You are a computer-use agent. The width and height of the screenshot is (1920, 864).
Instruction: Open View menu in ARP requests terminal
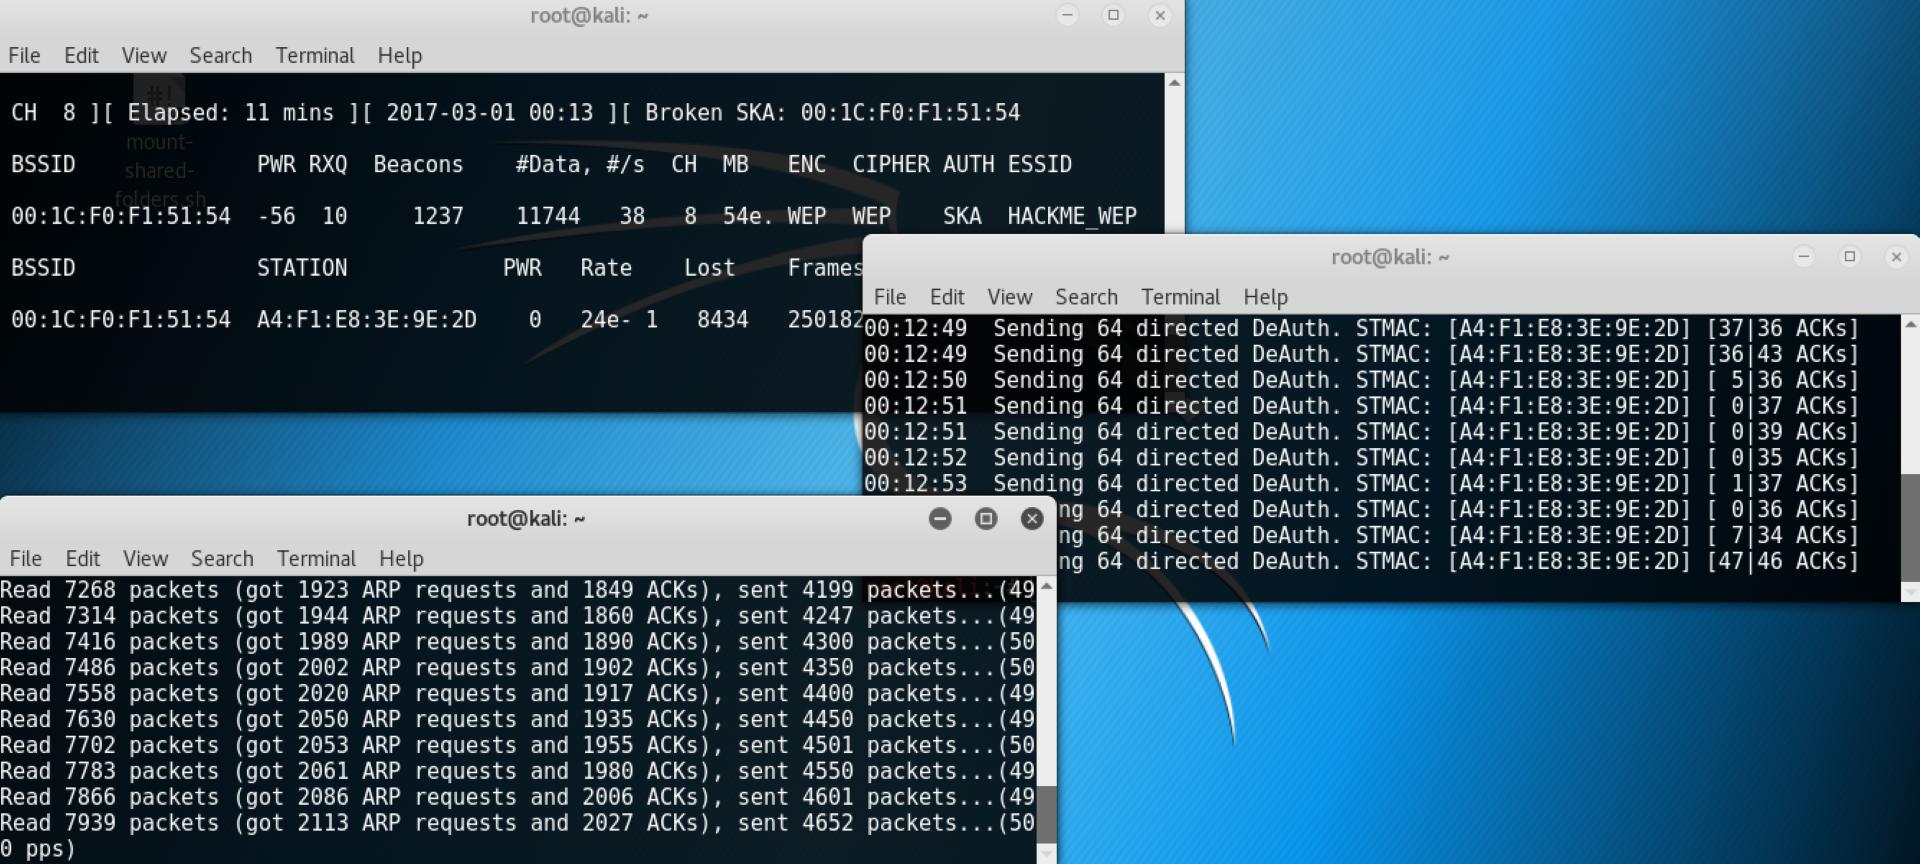pyautogui.click(x=145, y=559)
